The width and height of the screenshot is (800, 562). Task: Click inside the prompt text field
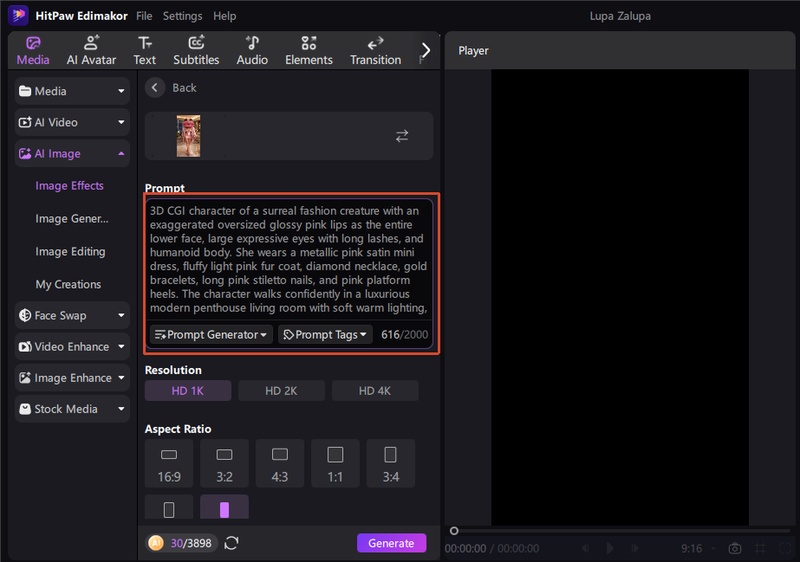[289, 260]
